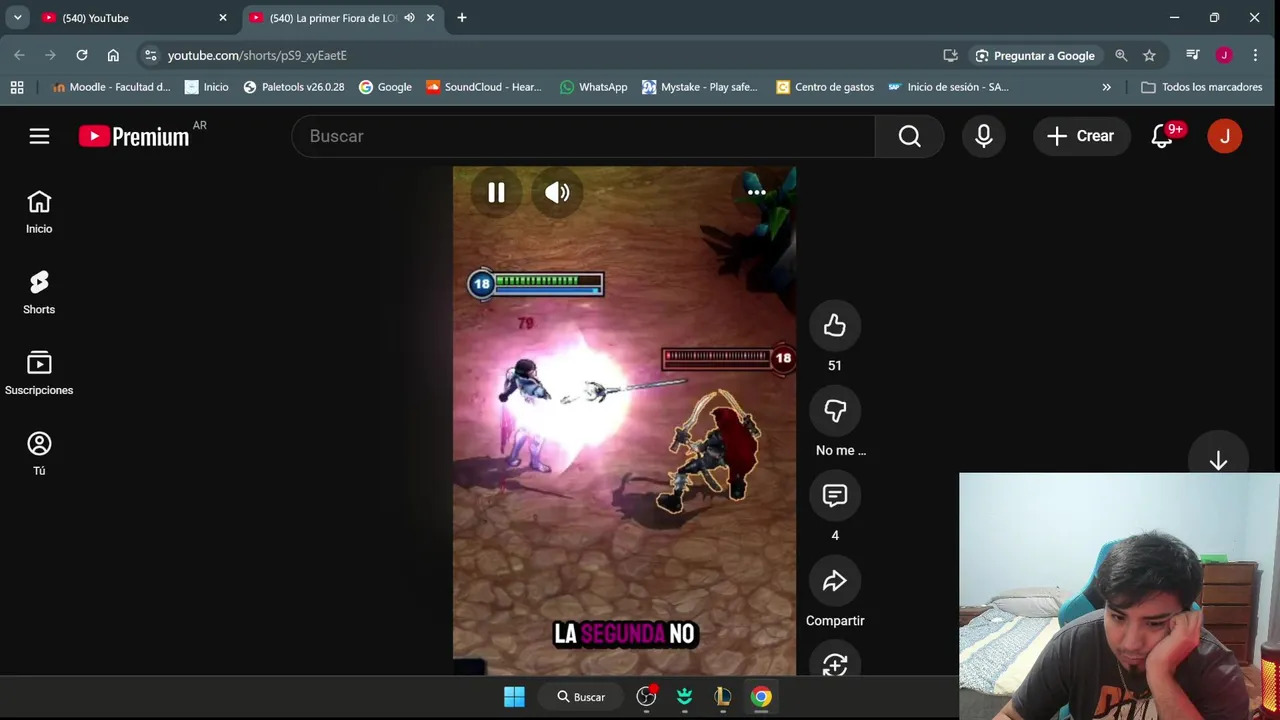Expand hidden bookmarks chevron
The width and height of the screenshot is (1280, 720).
tap(1106, 87)
